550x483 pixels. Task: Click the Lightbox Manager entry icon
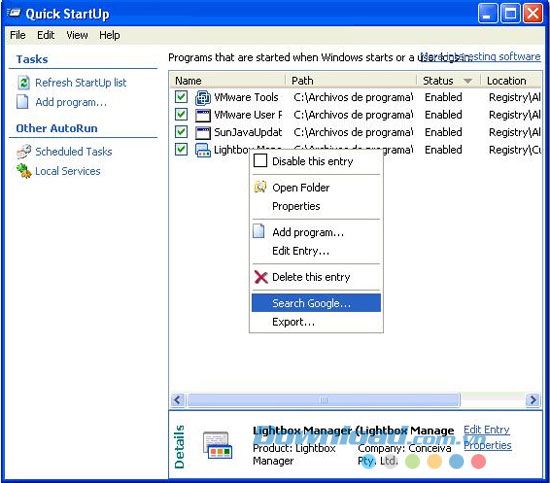point(203,150)
